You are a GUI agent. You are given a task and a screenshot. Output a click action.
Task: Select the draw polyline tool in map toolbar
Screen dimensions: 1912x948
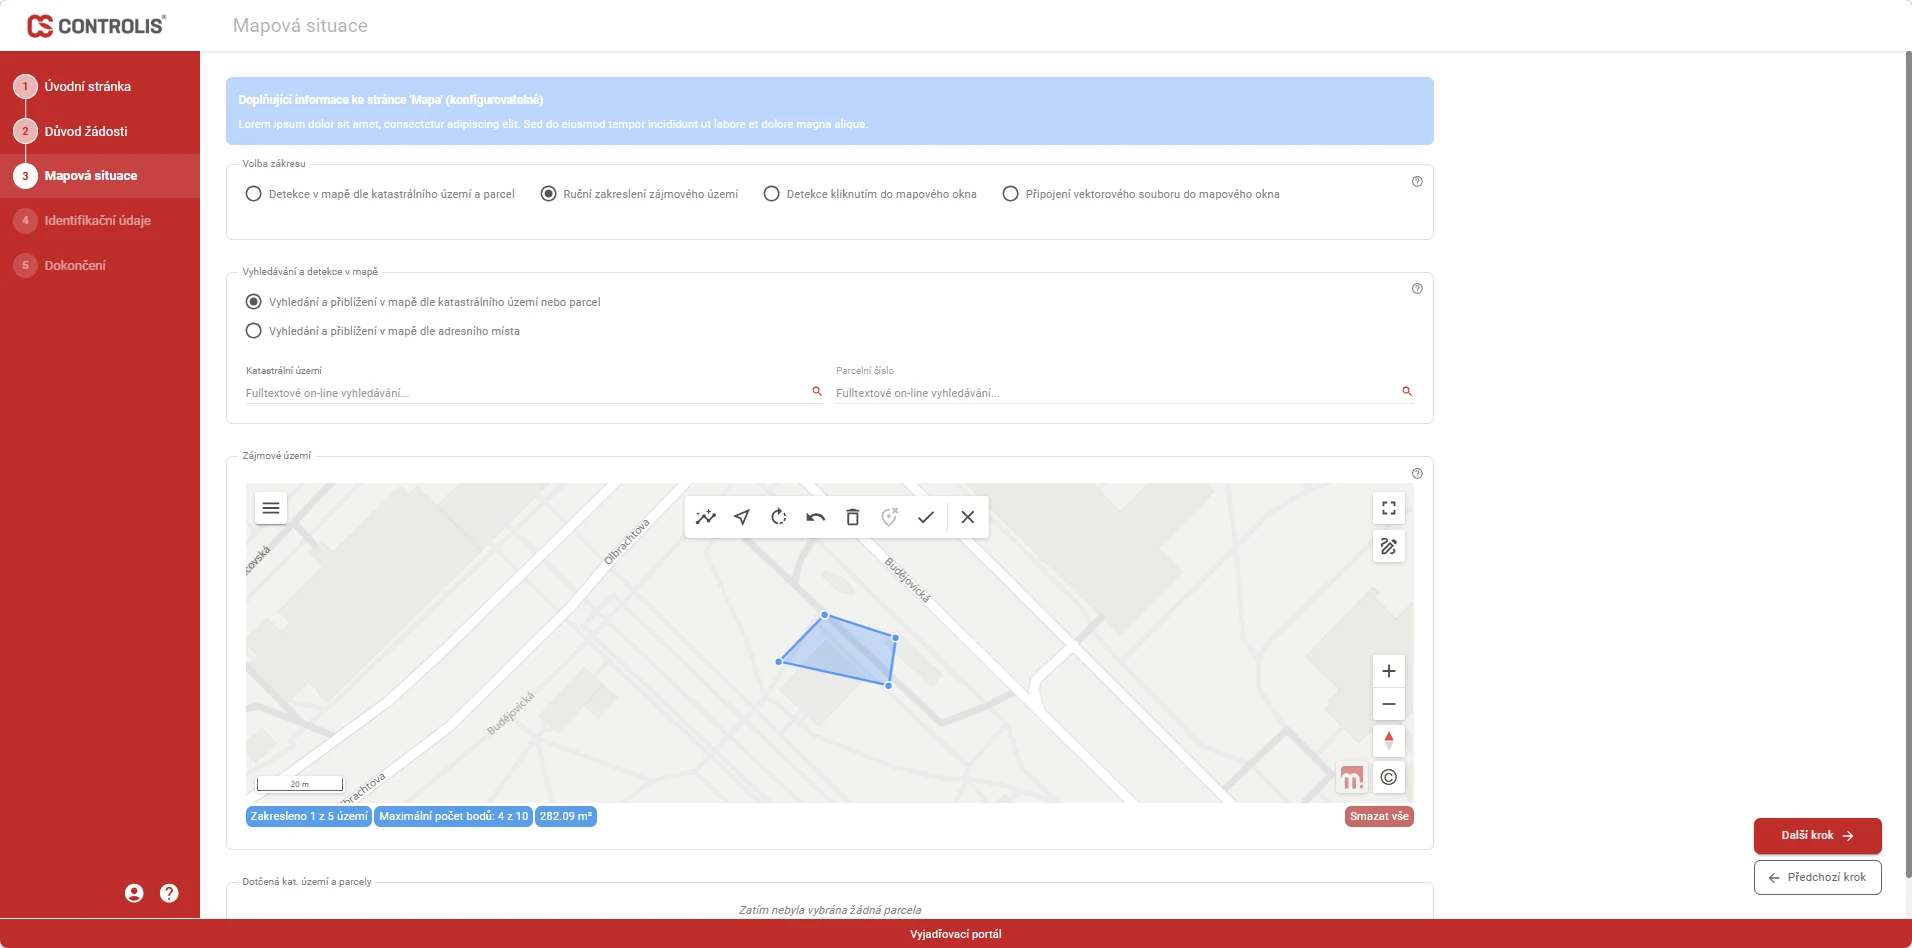706,517
